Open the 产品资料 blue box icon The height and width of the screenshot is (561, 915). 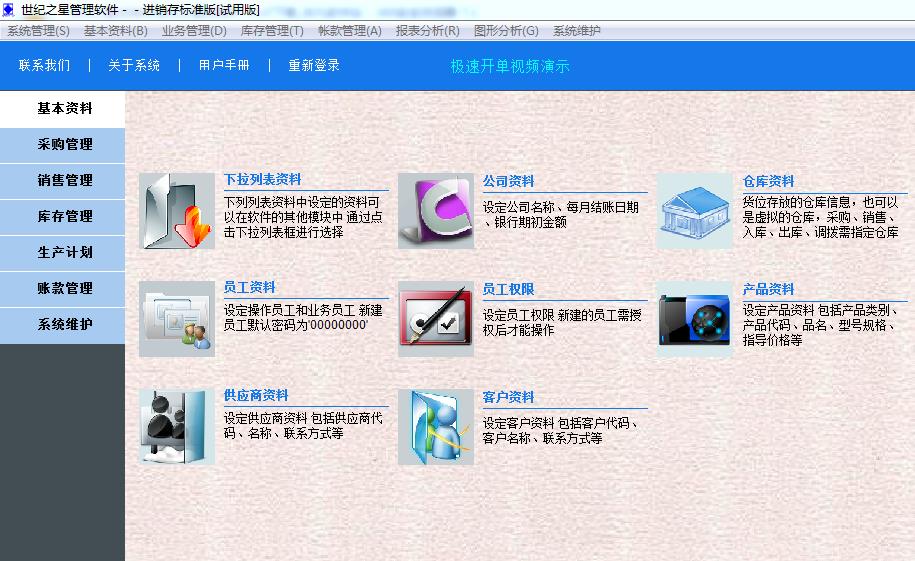[695, 319]
